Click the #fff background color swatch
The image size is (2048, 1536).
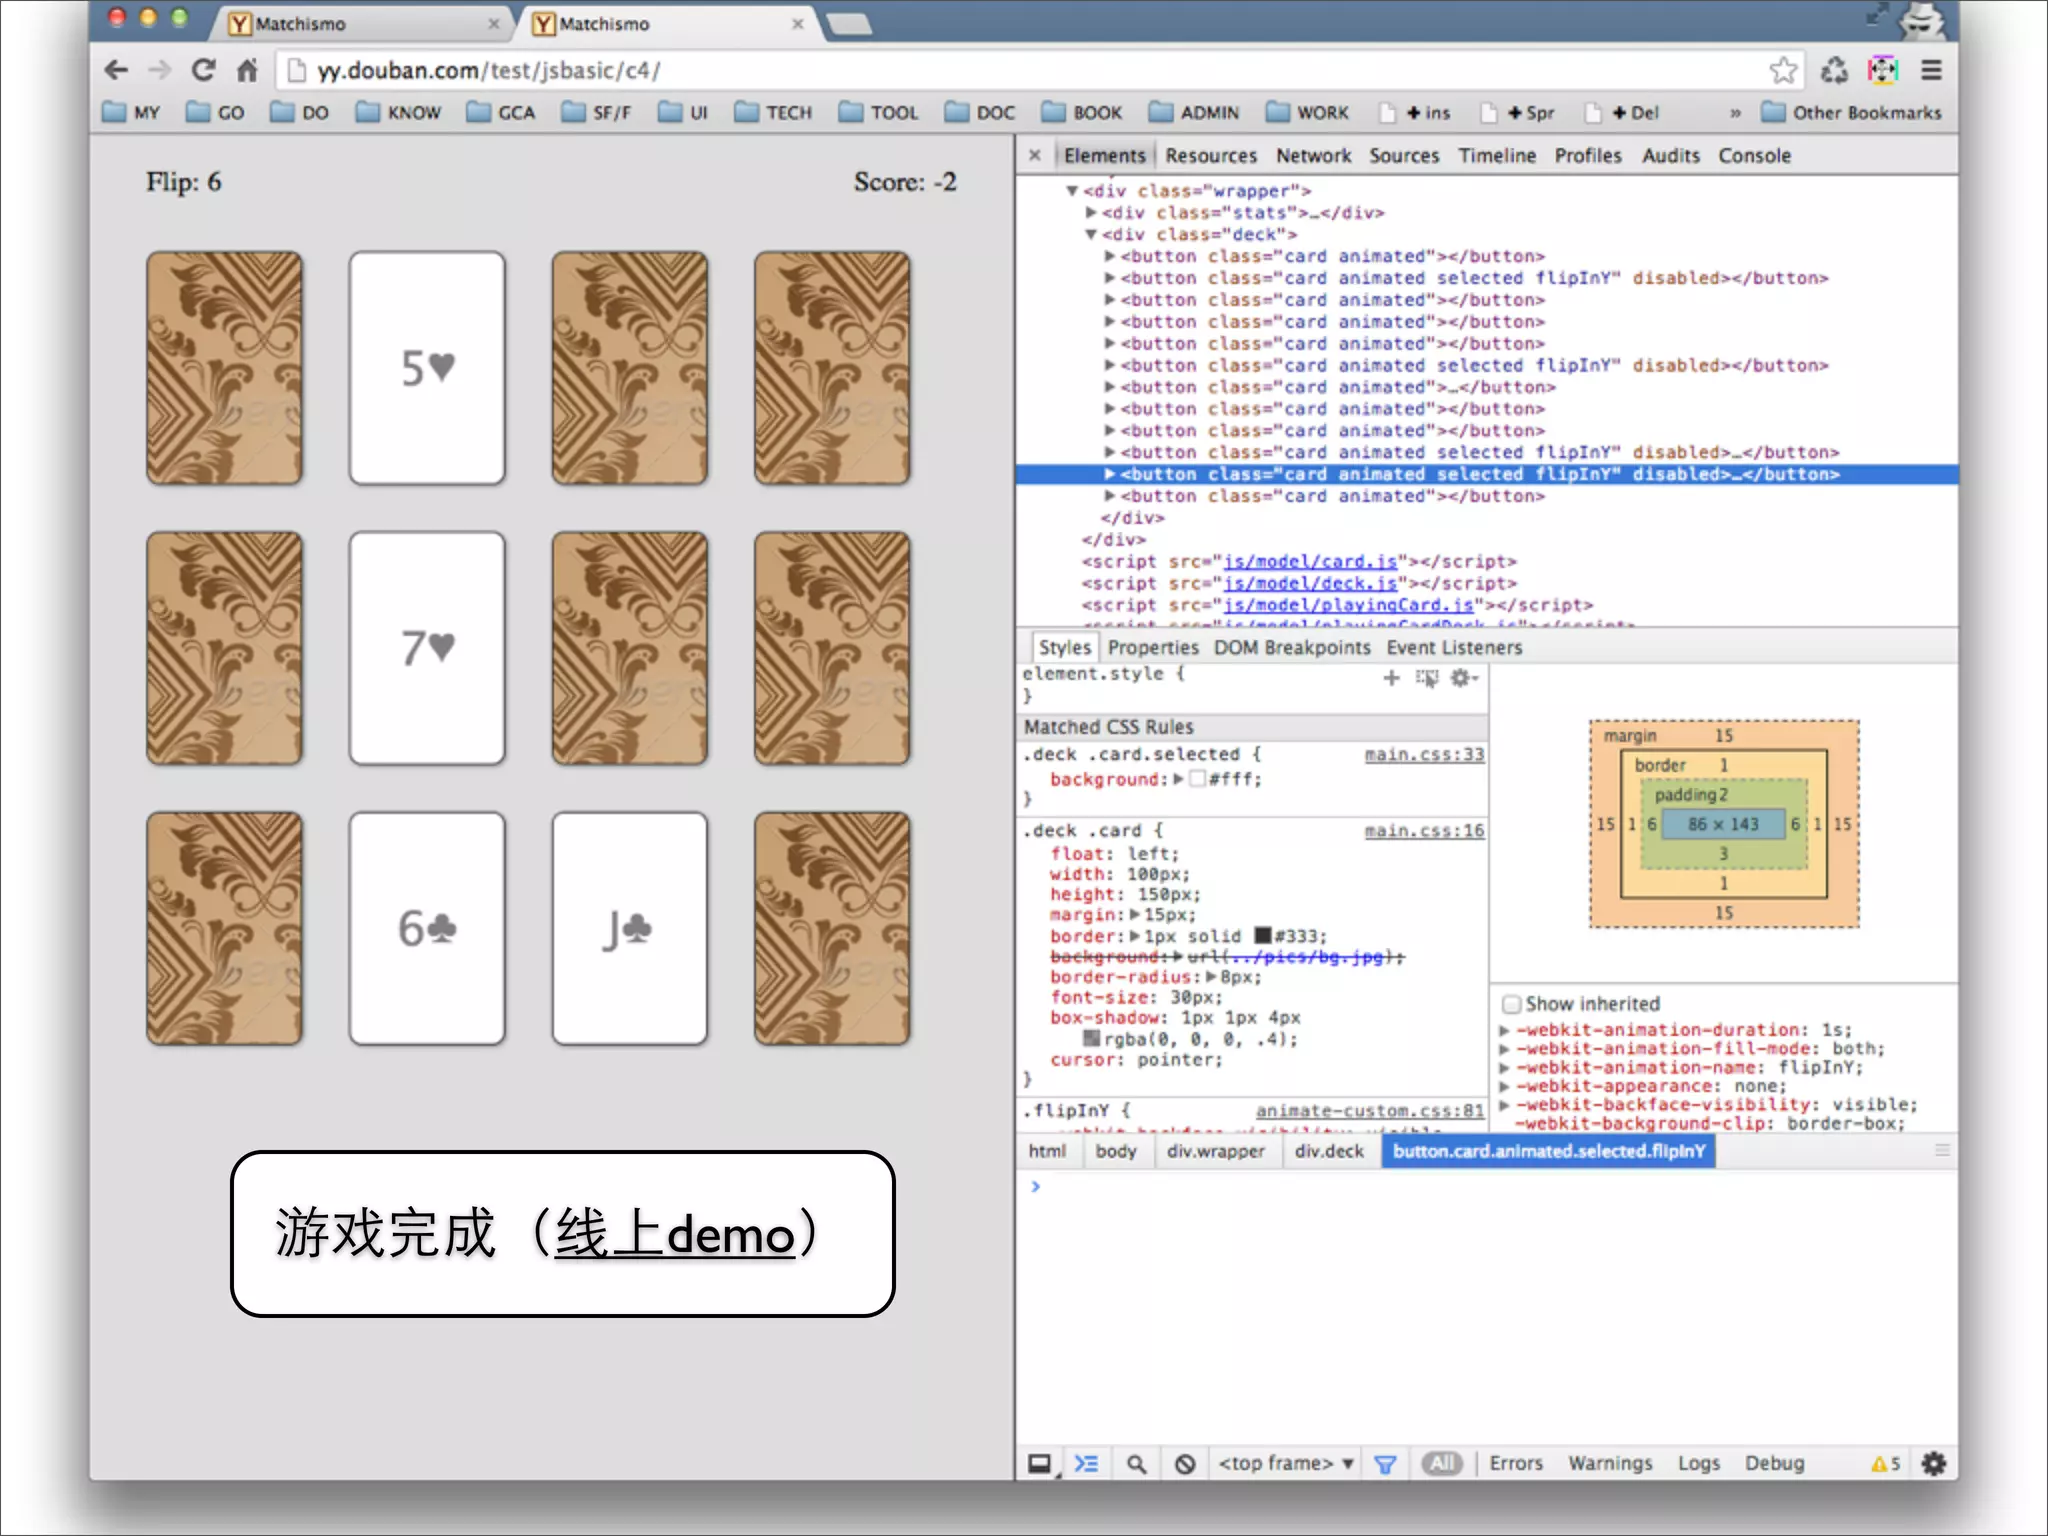(x=1197, y=780)
